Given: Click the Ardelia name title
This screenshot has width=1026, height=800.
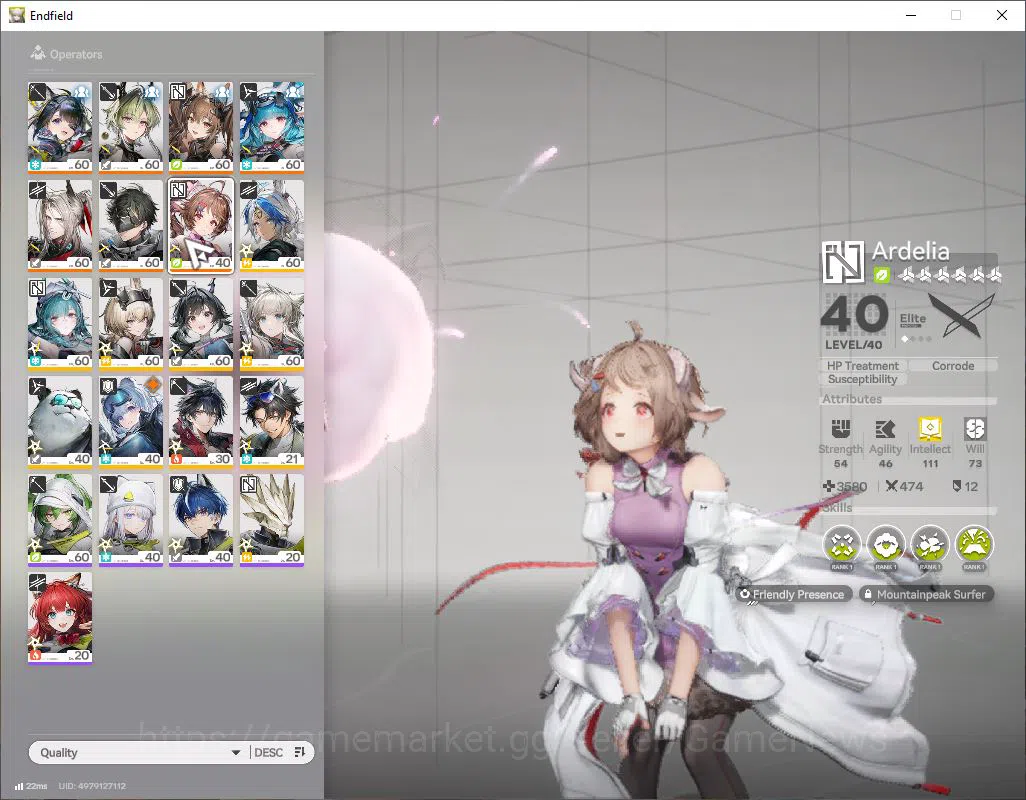Looking at the screenshot, I should [910, 251].
